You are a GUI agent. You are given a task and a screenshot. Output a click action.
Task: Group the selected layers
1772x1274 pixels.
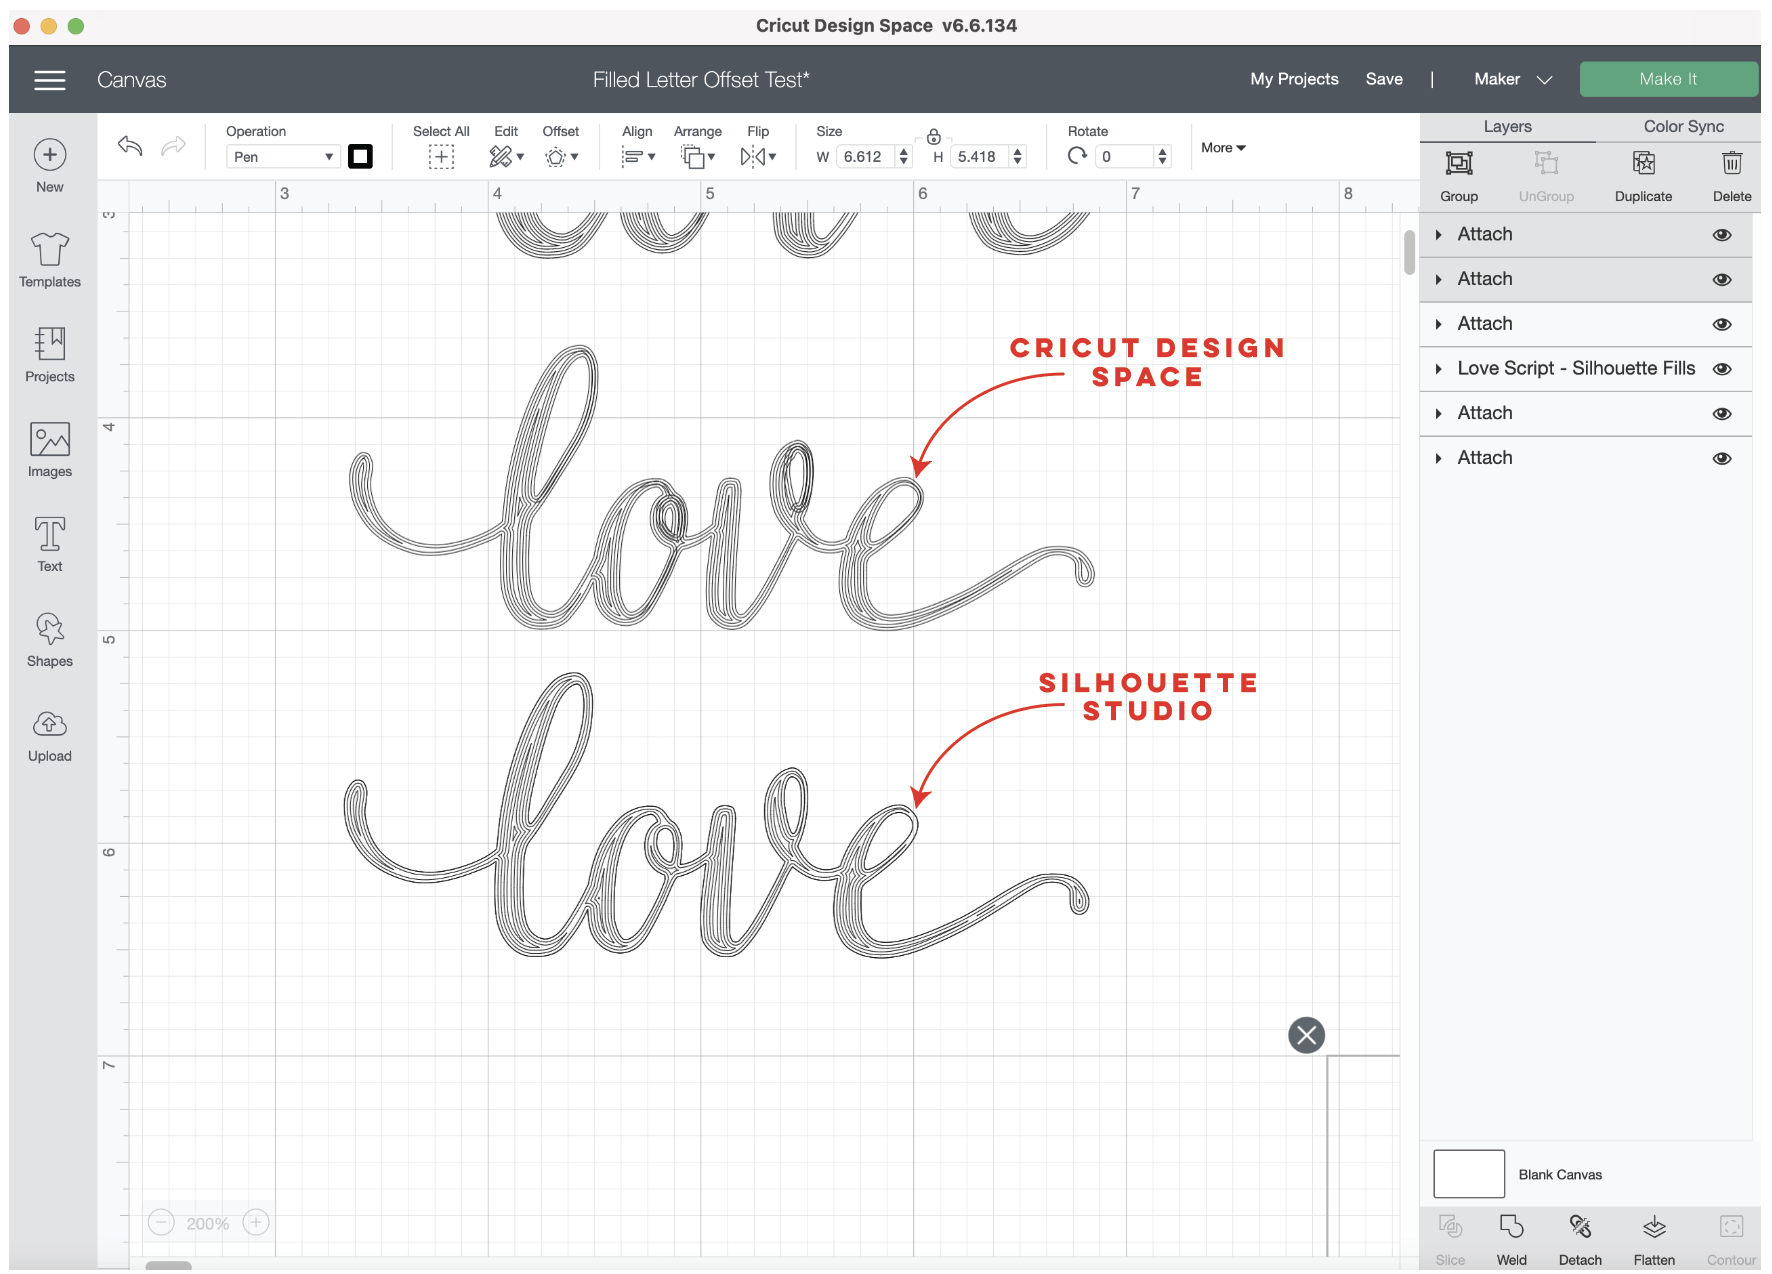tap(1459, 175)
